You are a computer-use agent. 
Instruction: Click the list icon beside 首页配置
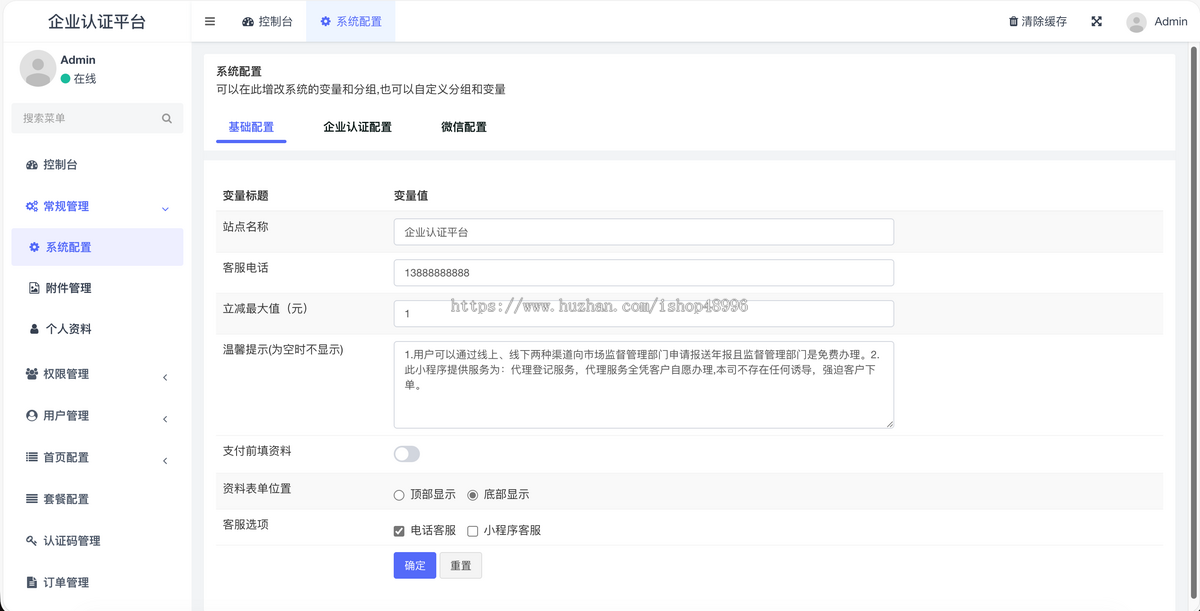32,457
